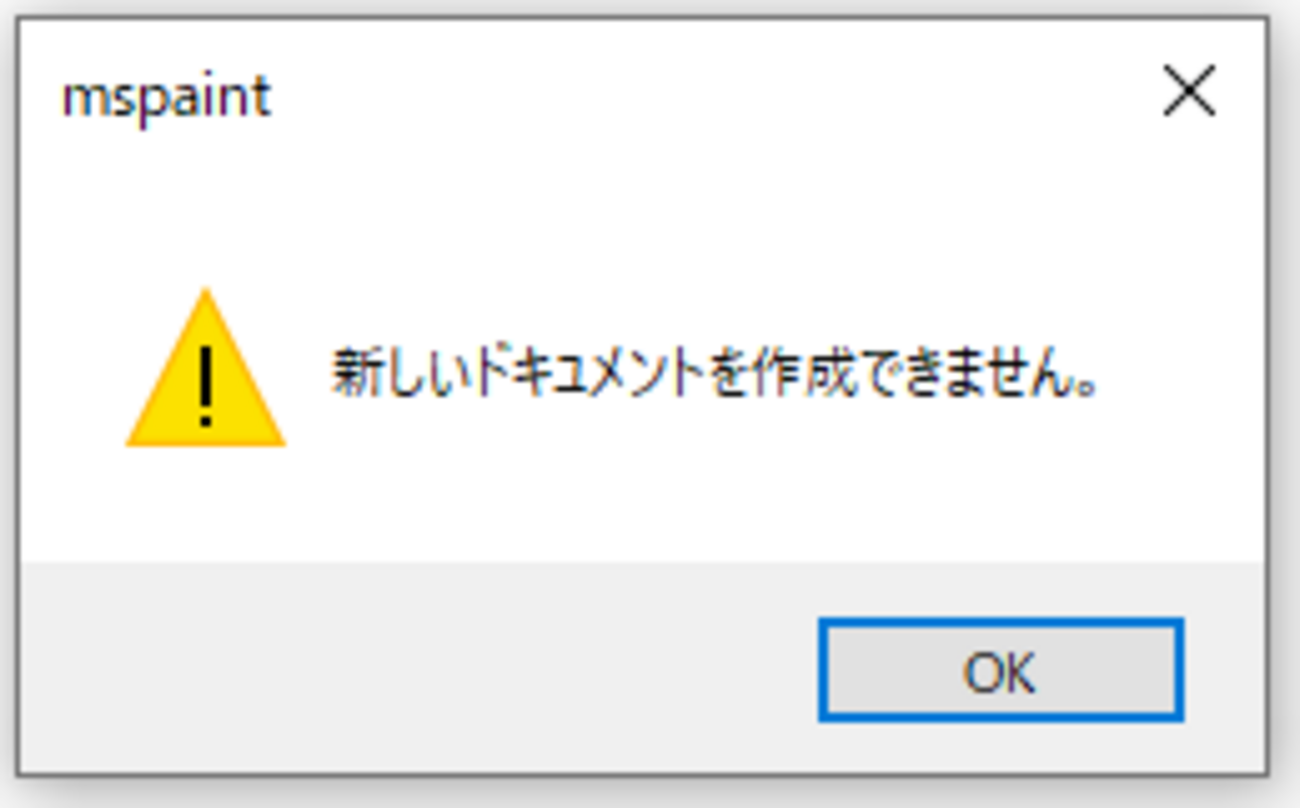Click the blue-outlined OK button
Image resolution: width=1300 pixels, height=808 pixels.
click(x=1001, y=670)
